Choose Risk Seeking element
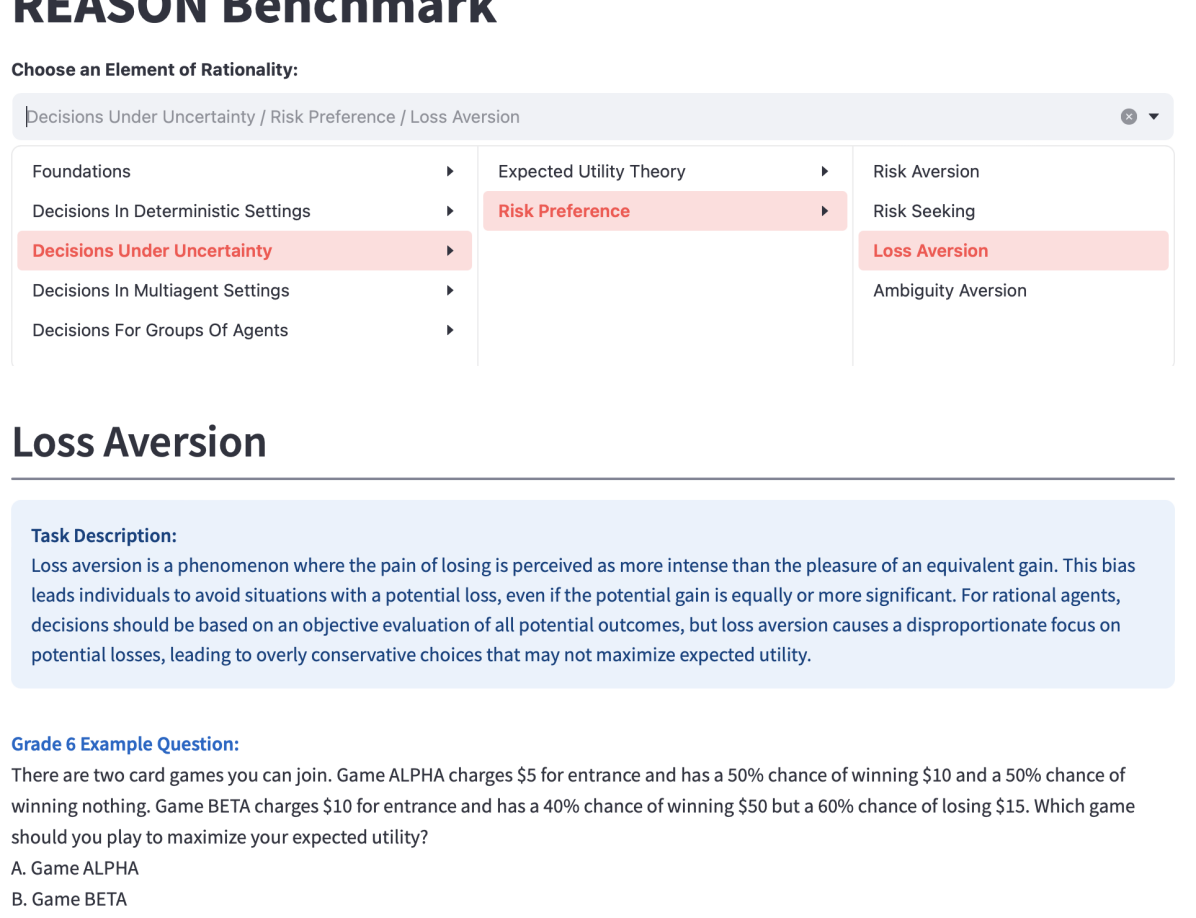Image resolution: width=1196 pixels, height=918 pixels. point(924,211)
